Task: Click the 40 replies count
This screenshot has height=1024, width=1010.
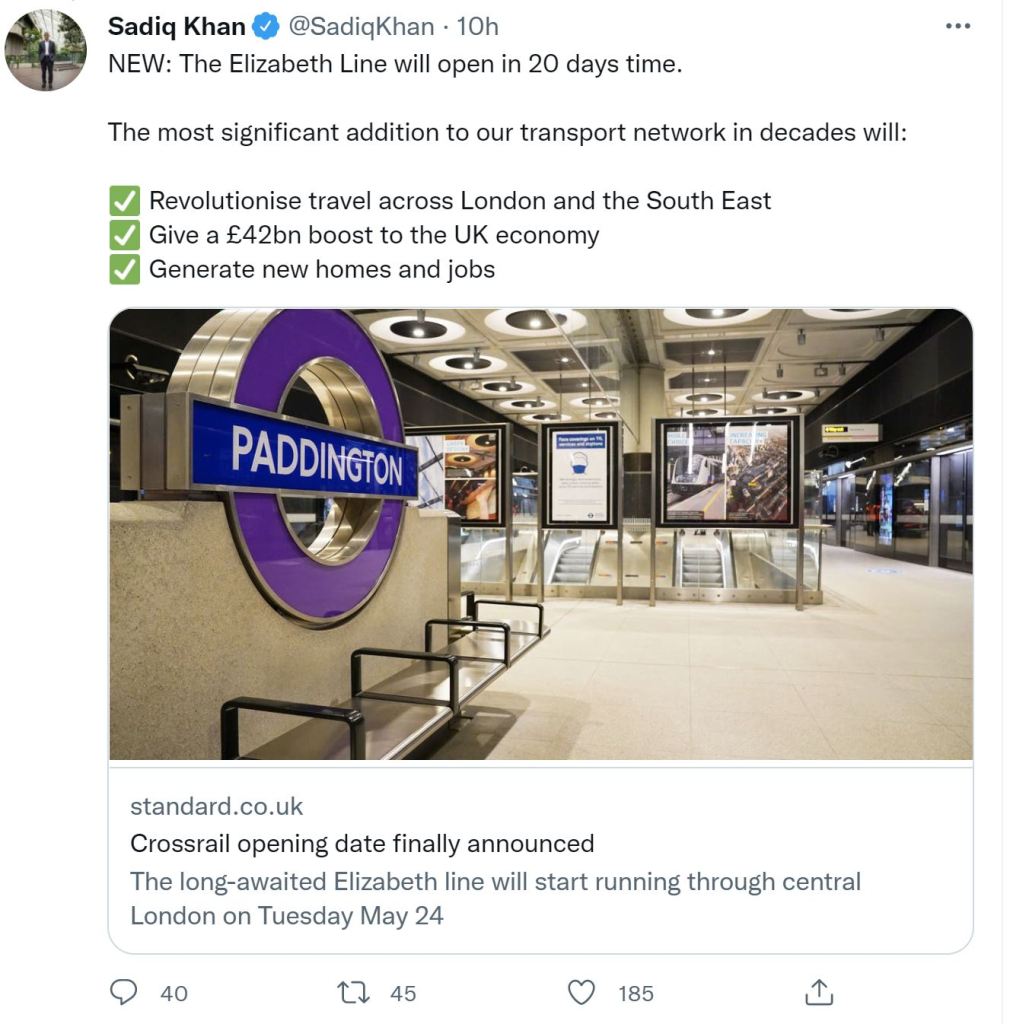Action: coord(174,993)
